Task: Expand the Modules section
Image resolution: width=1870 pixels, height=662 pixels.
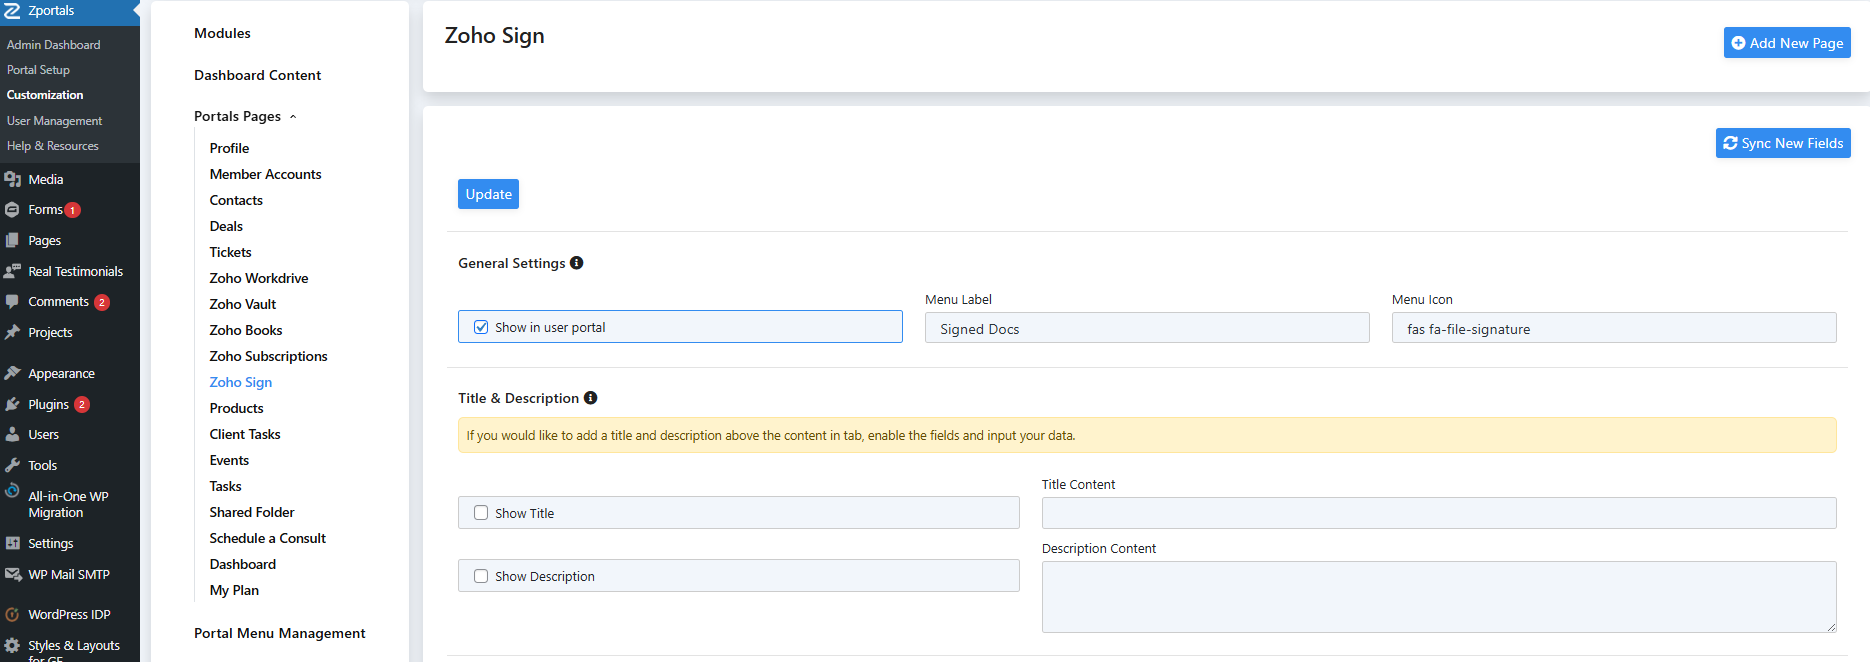Action: tap(222, 33)
